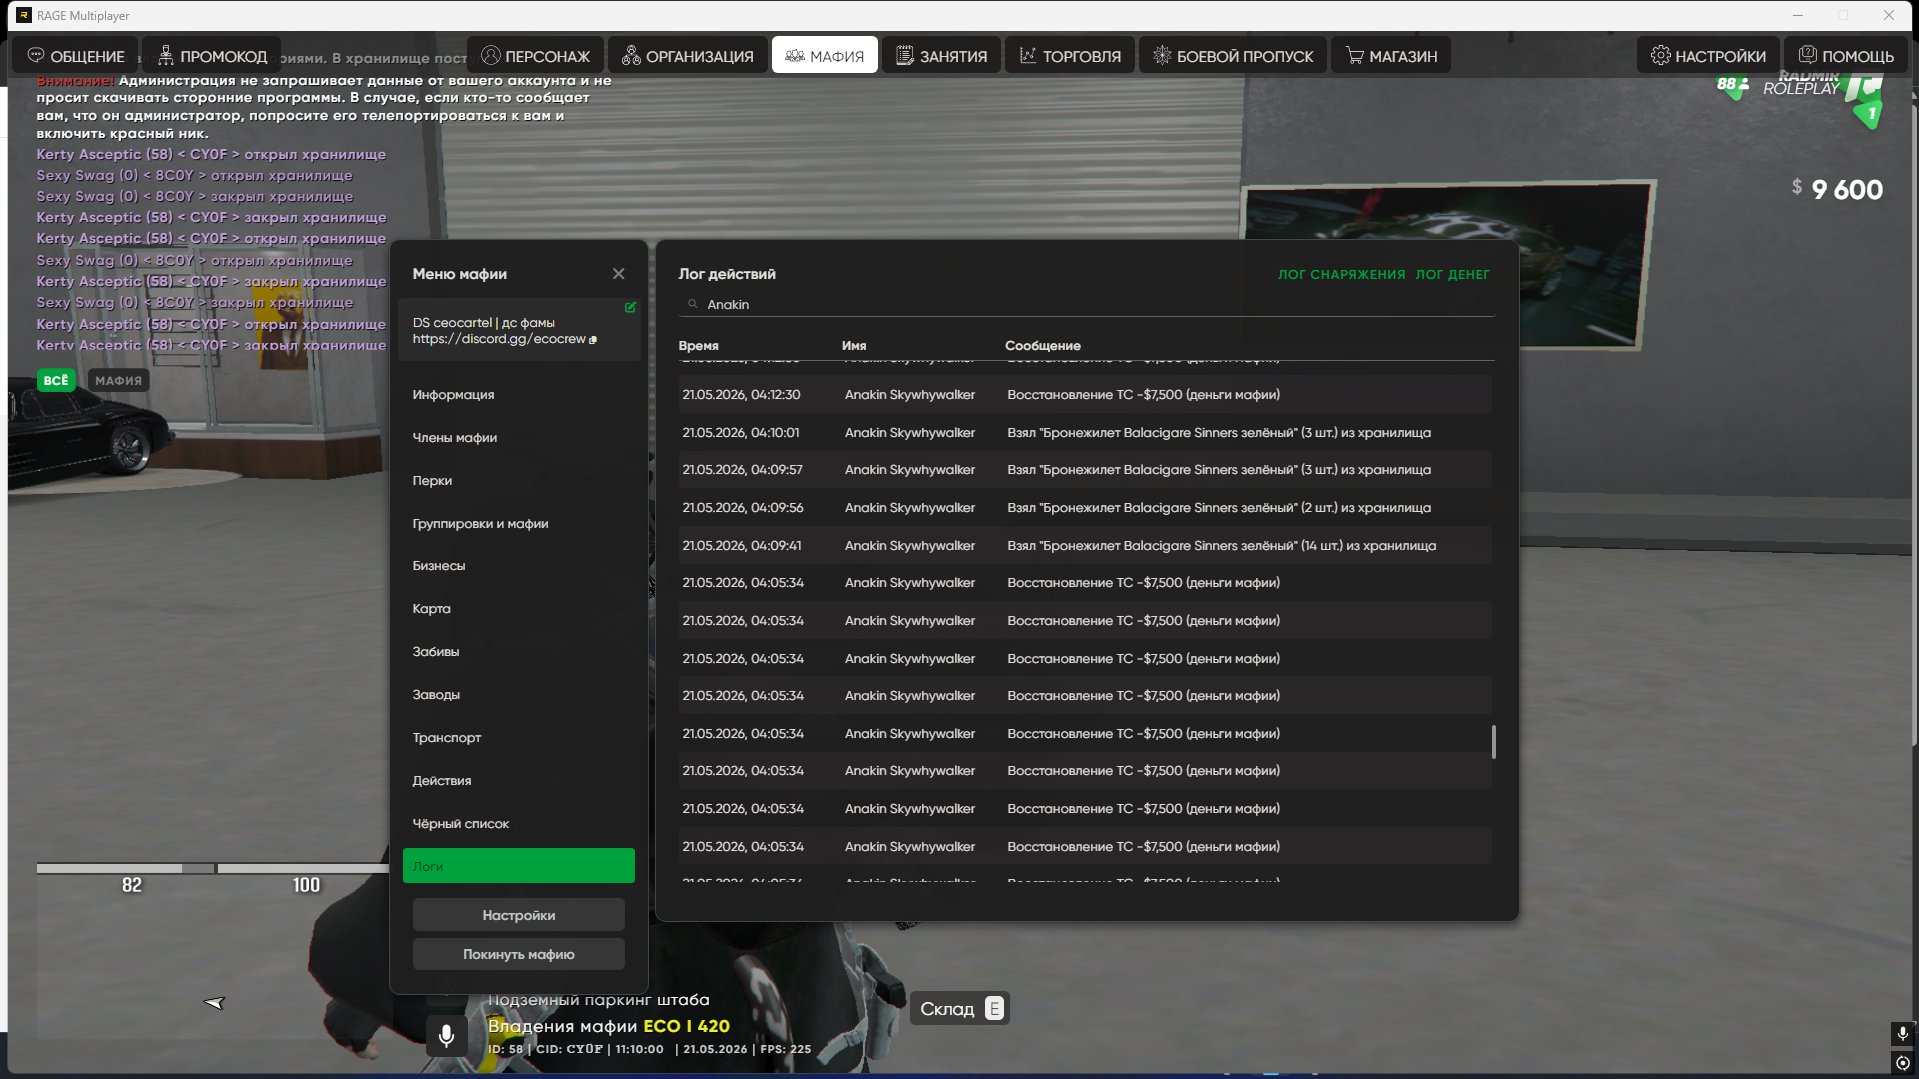Enable the ВСЁ chat filter

(56, 380)
